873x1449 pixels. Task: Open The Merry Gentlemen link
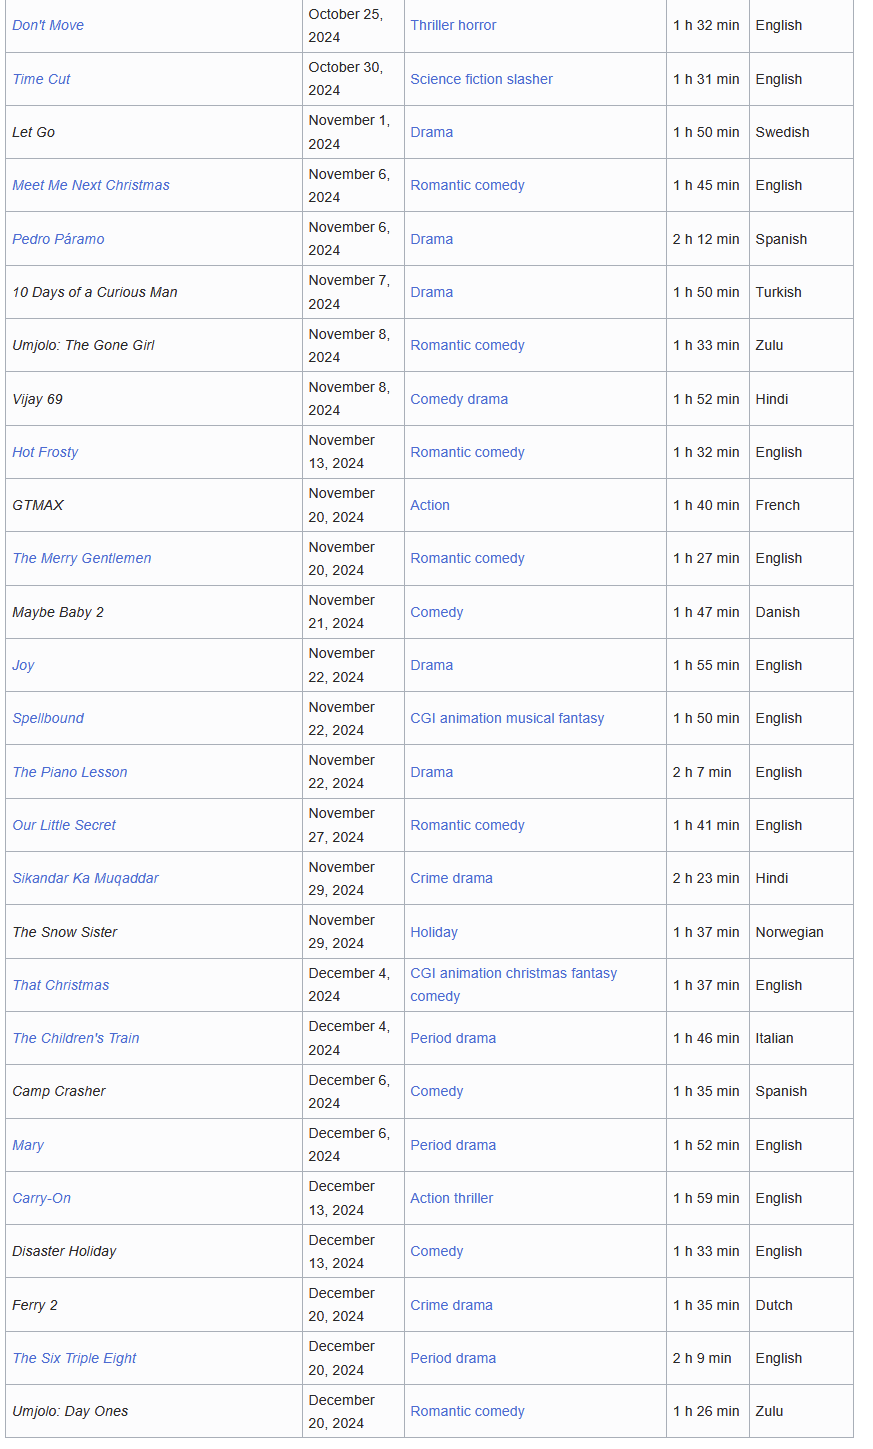(82, 558)
